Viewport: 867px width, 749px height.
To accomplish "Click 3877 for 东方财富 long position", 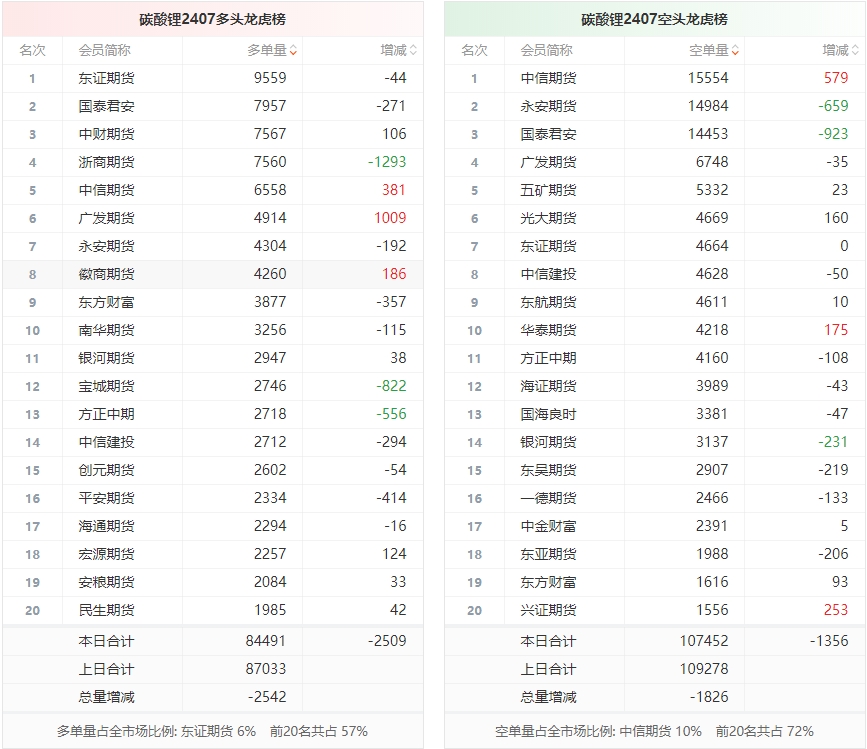I will click(270, 302).
